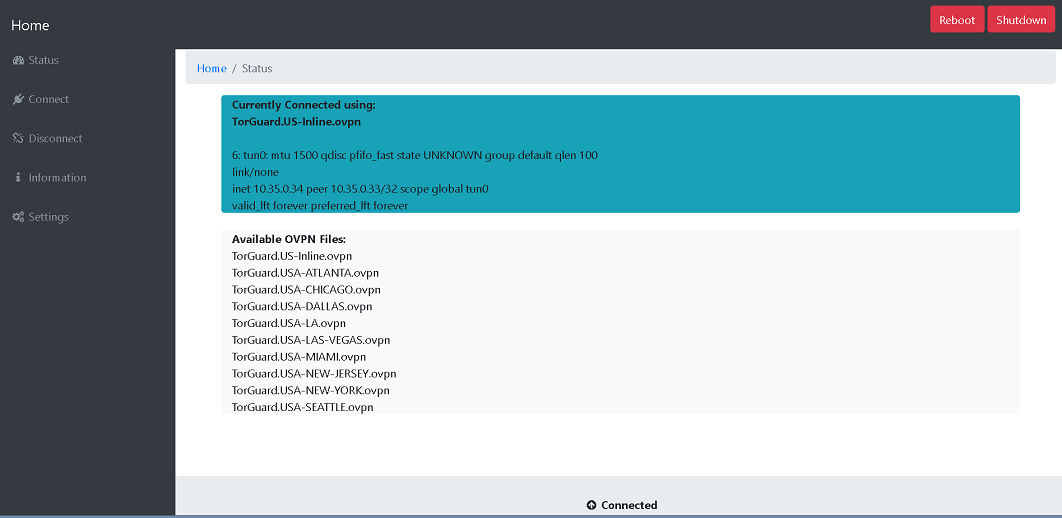Click the bold TorGuard.US-Inline.ovpn connected file name
Viewport: 1062px width, 518px height.
point(296,123)
